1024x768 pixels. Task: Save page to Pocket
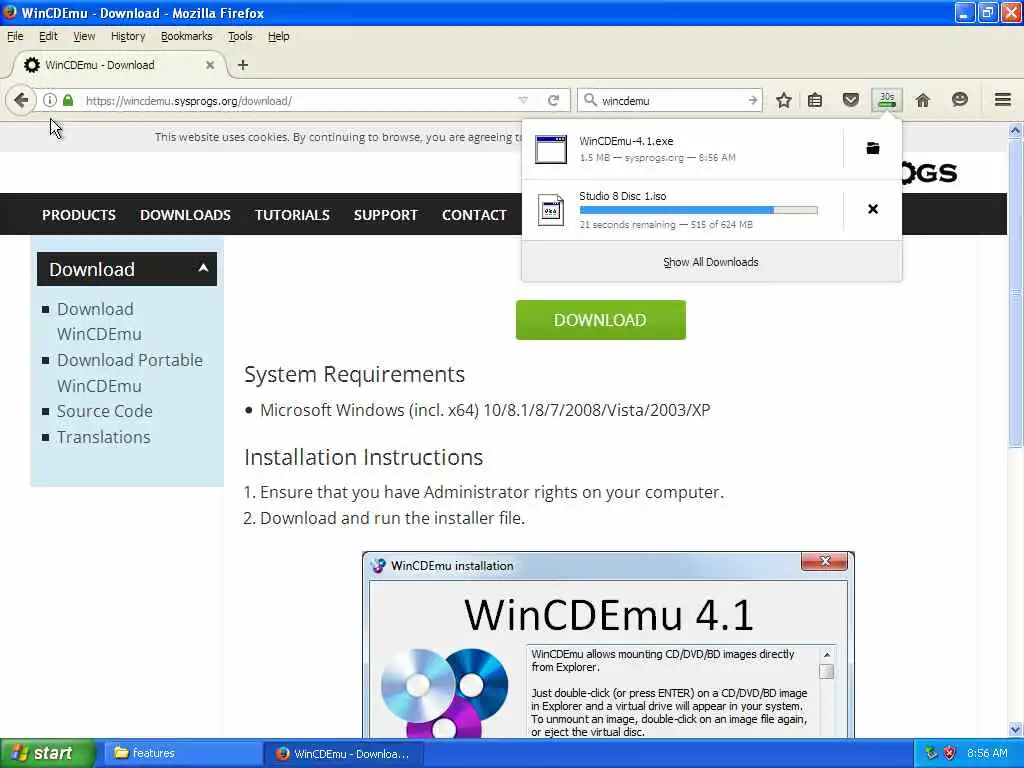click(850, 101)
